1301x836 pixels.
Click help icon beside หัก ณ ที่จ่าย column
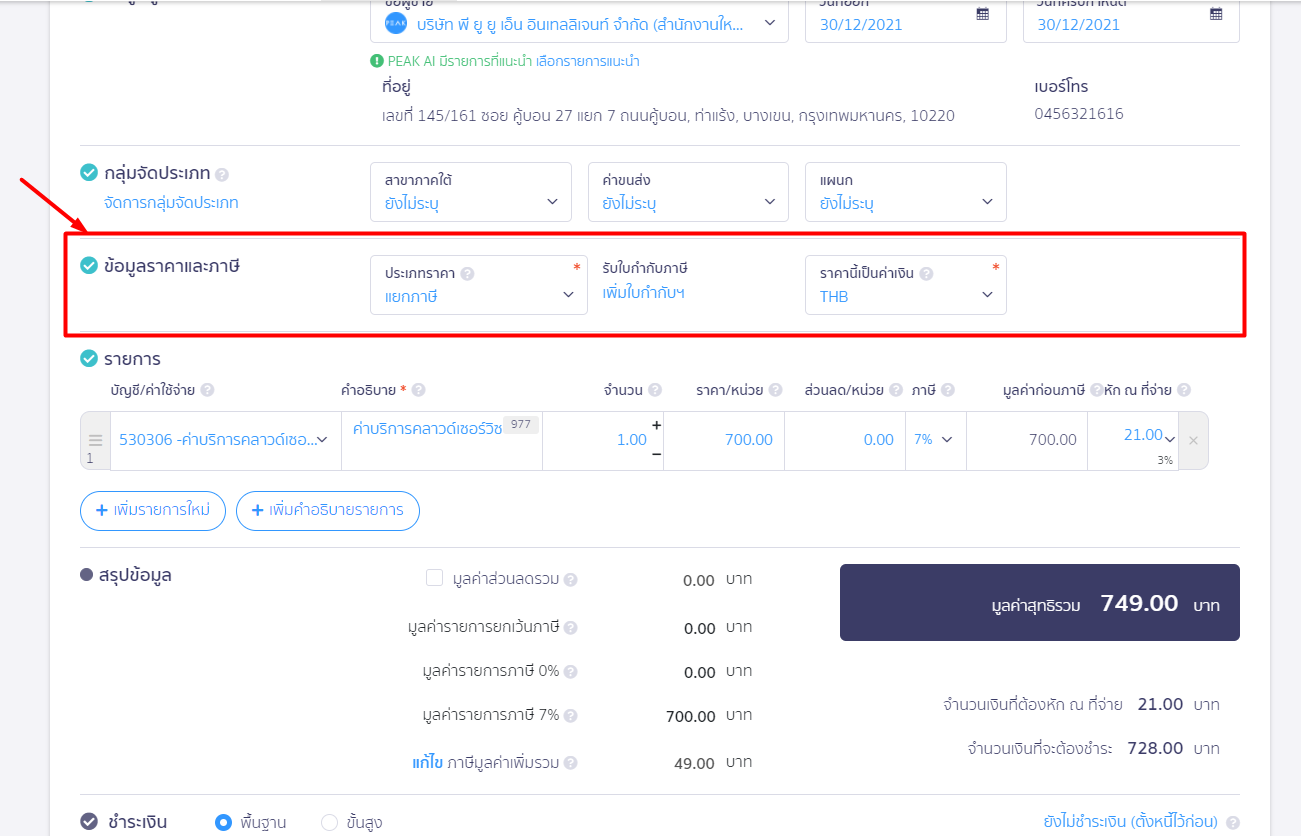click(1184, 390)
